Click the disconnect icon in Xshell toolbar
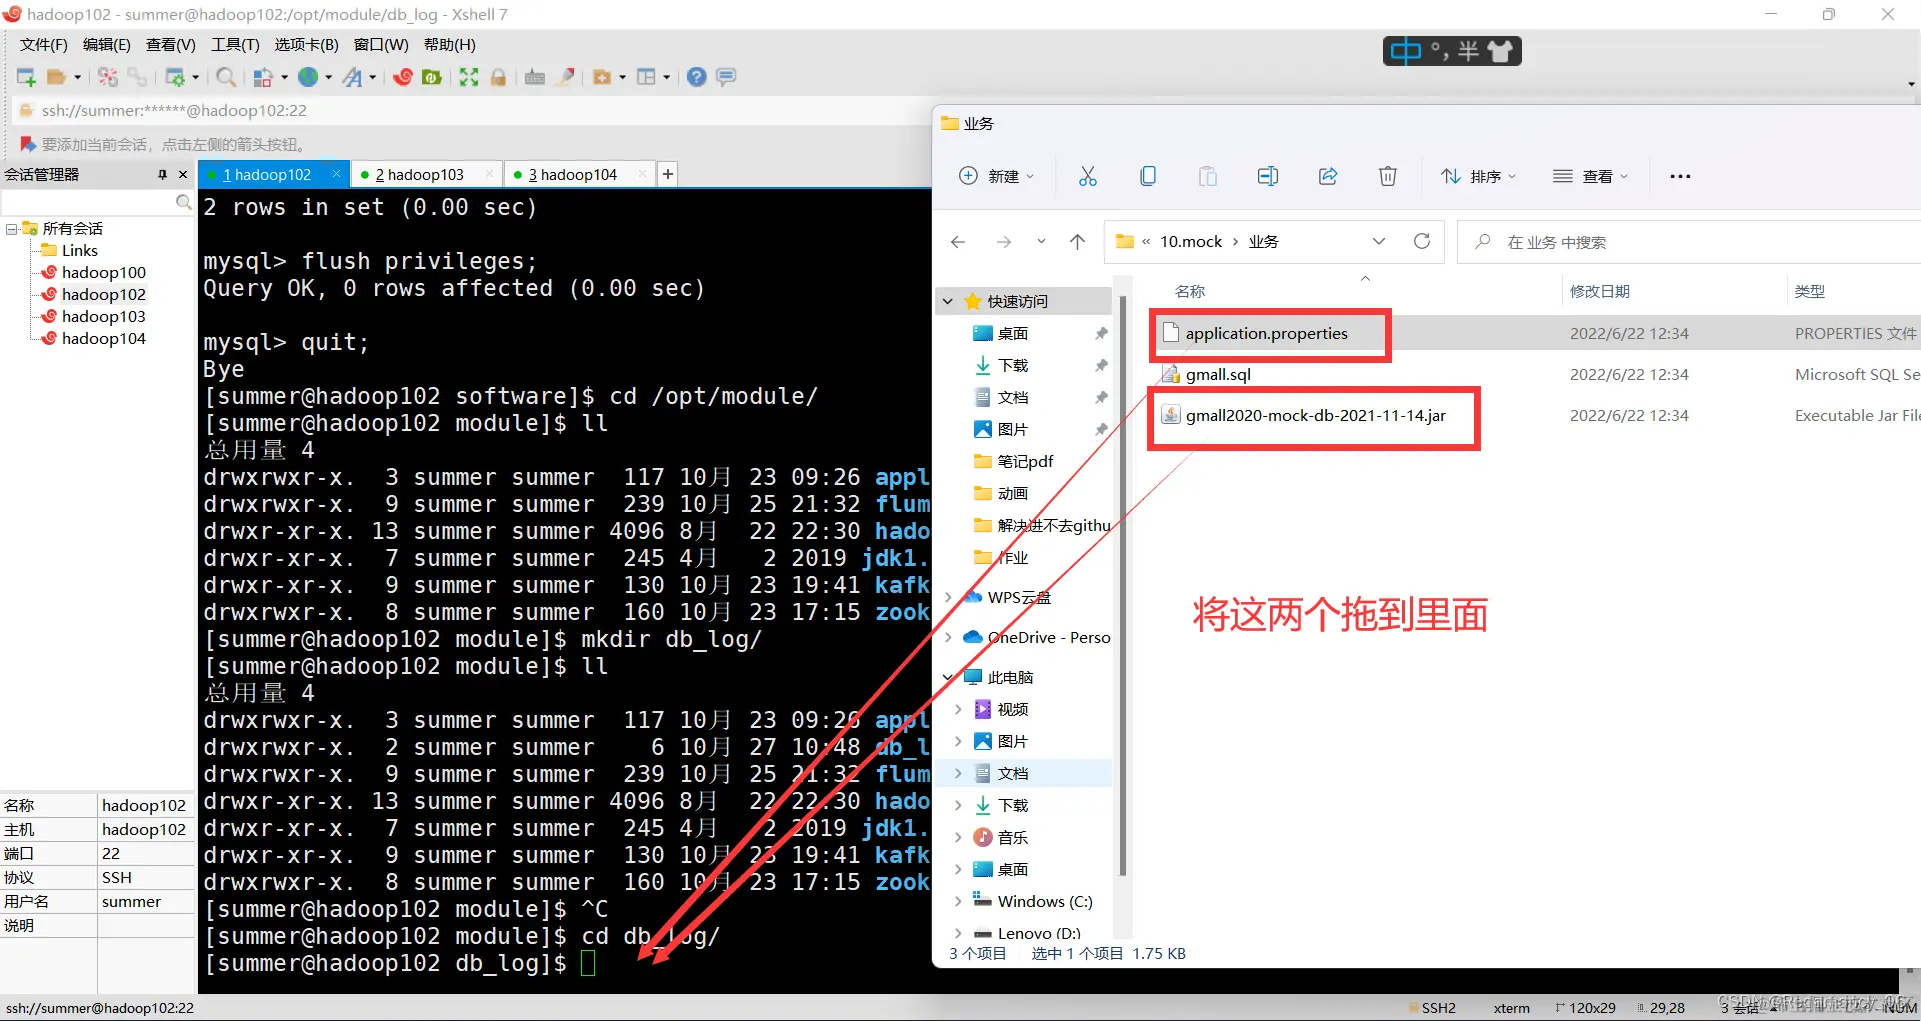The image size is (1921, 1021). tap(108, 77)
